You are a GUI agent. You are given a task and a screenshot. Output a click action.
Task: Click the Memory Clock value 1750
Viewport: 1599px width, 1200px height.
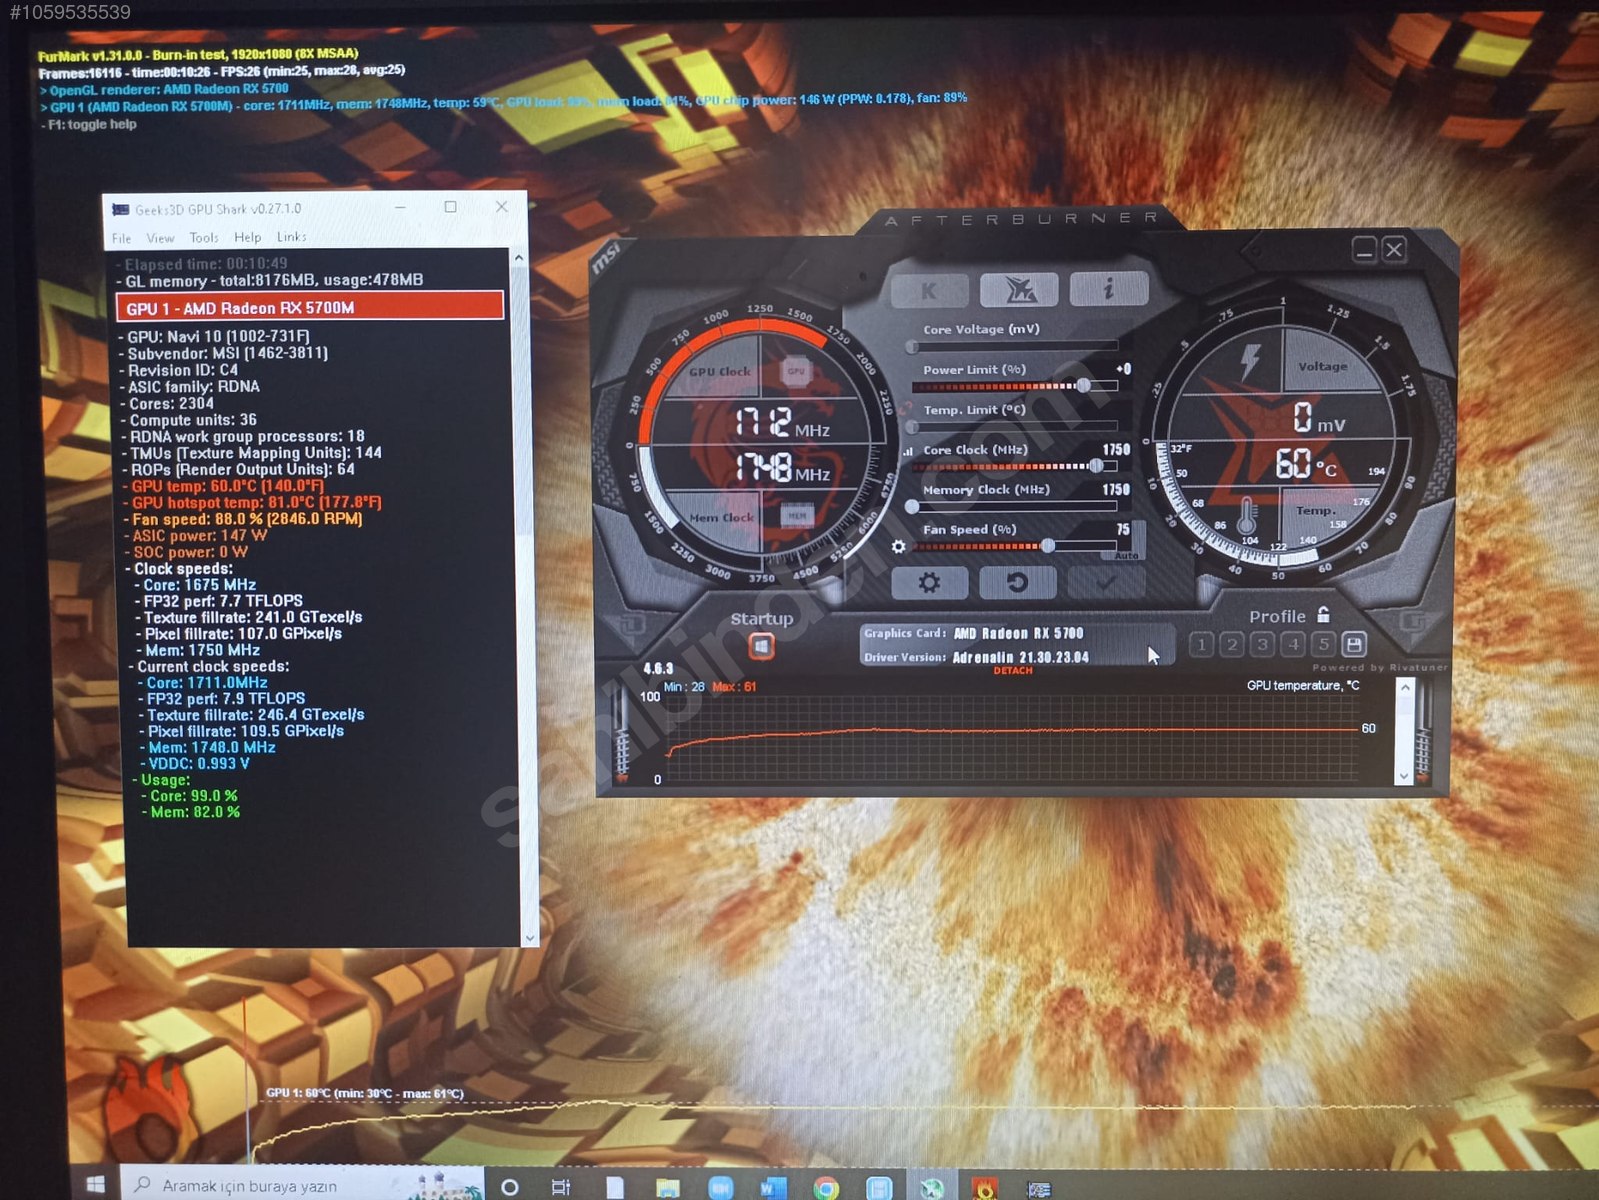point(1116,490)
